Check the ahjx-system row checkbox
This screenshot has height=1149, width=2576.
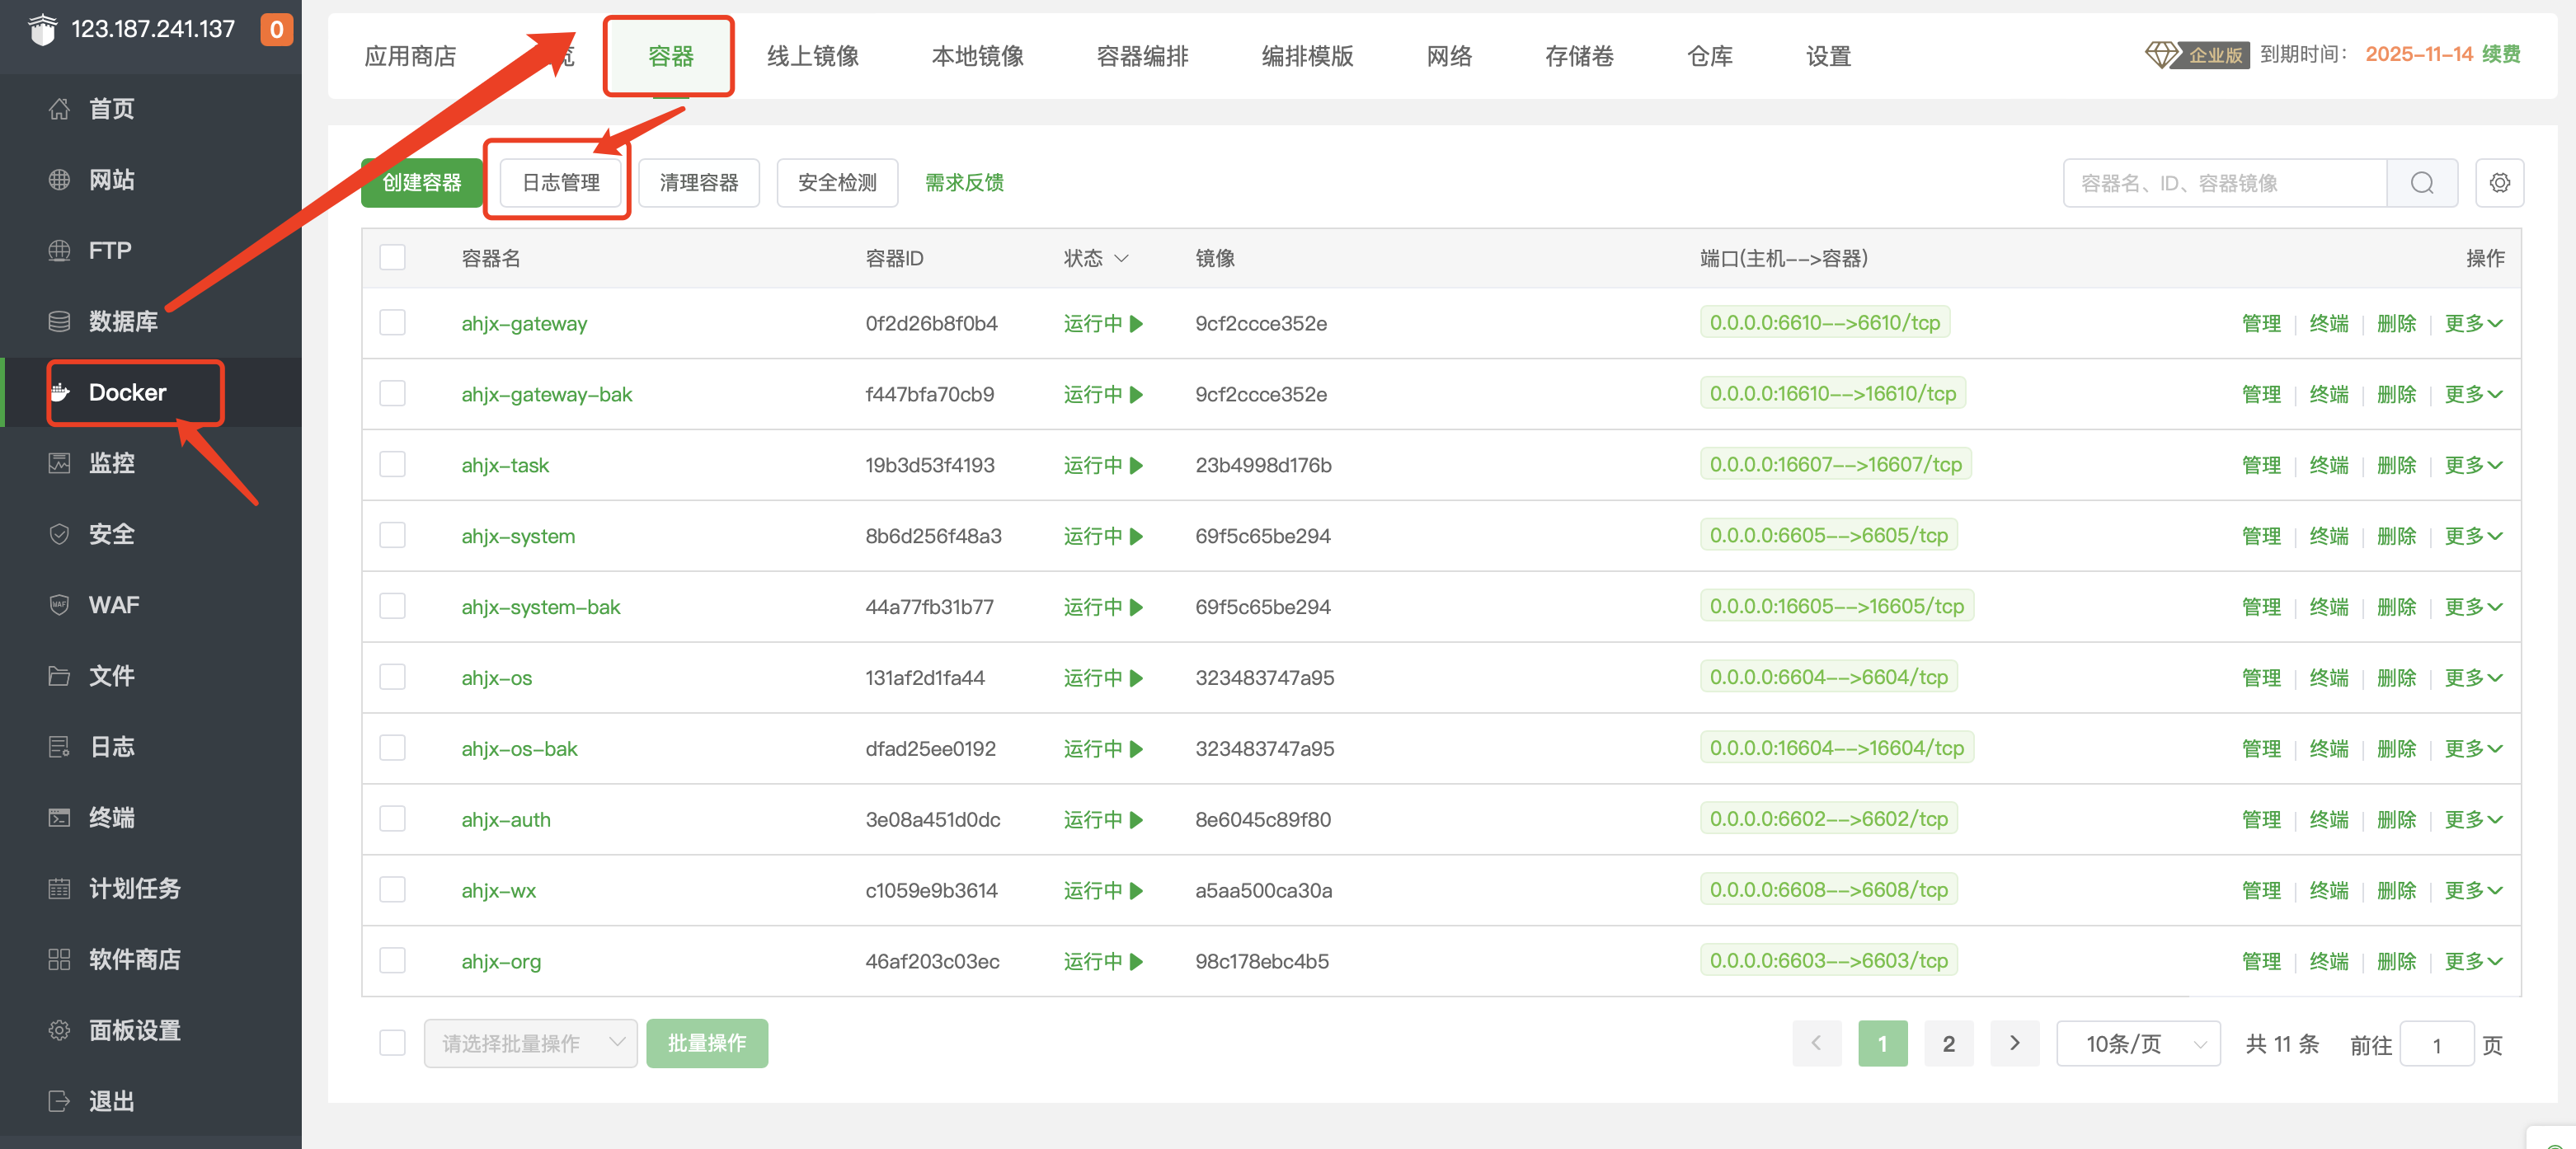[x=392, y=536]
